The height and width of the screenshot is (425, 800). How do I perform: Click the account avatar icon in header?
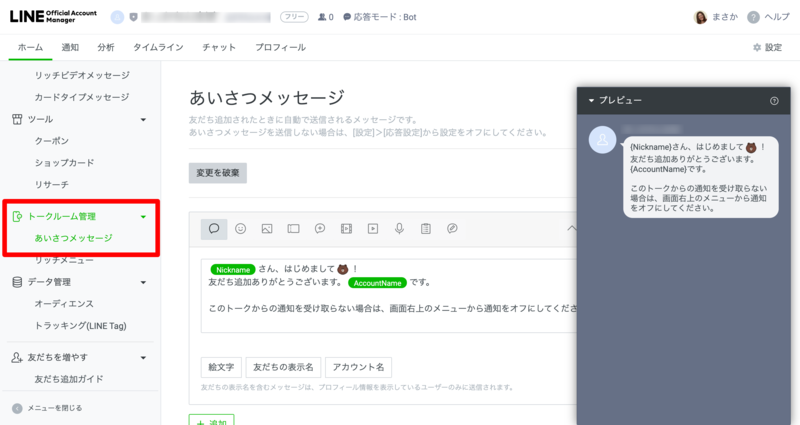[x=117, y=17]
